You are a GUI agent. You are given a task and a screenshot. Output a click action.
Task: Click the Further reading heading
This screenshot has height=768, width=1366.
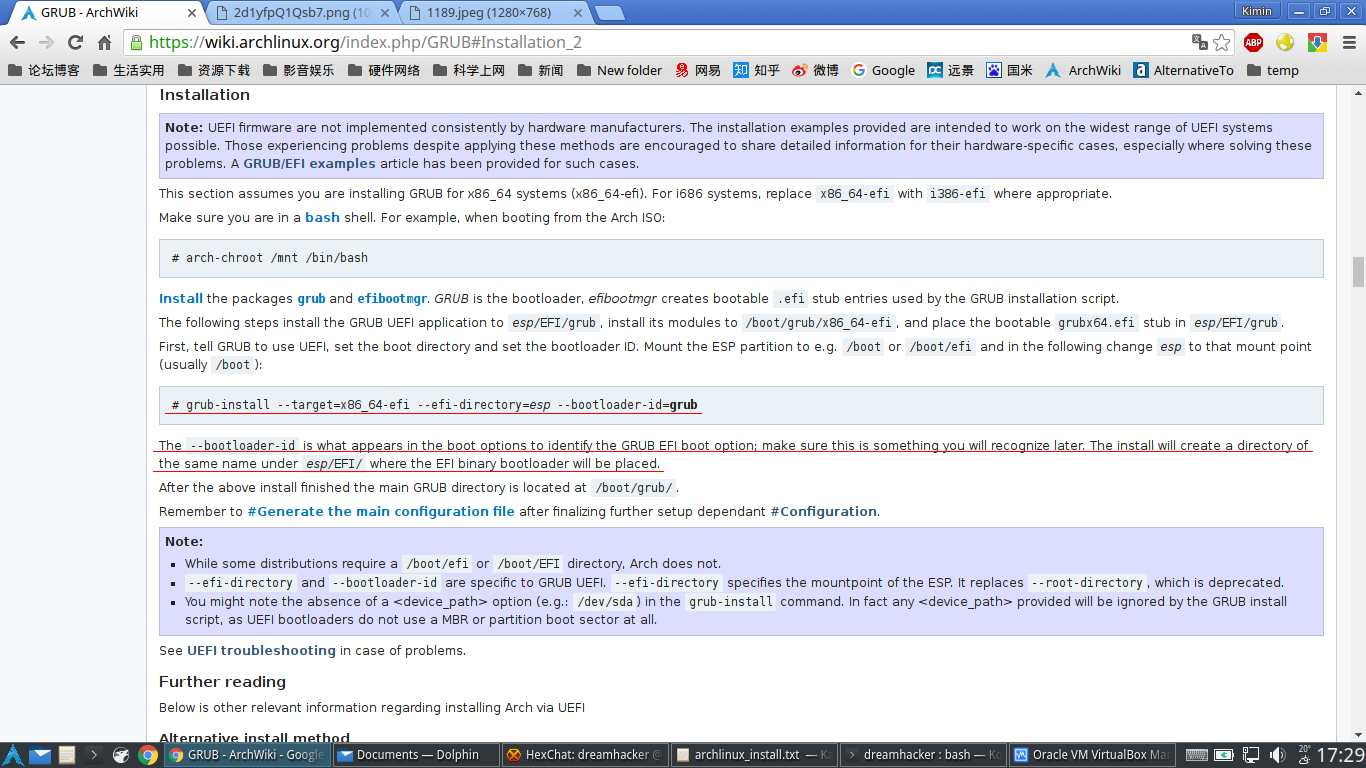pyautogui.click(x=222, y=682)
